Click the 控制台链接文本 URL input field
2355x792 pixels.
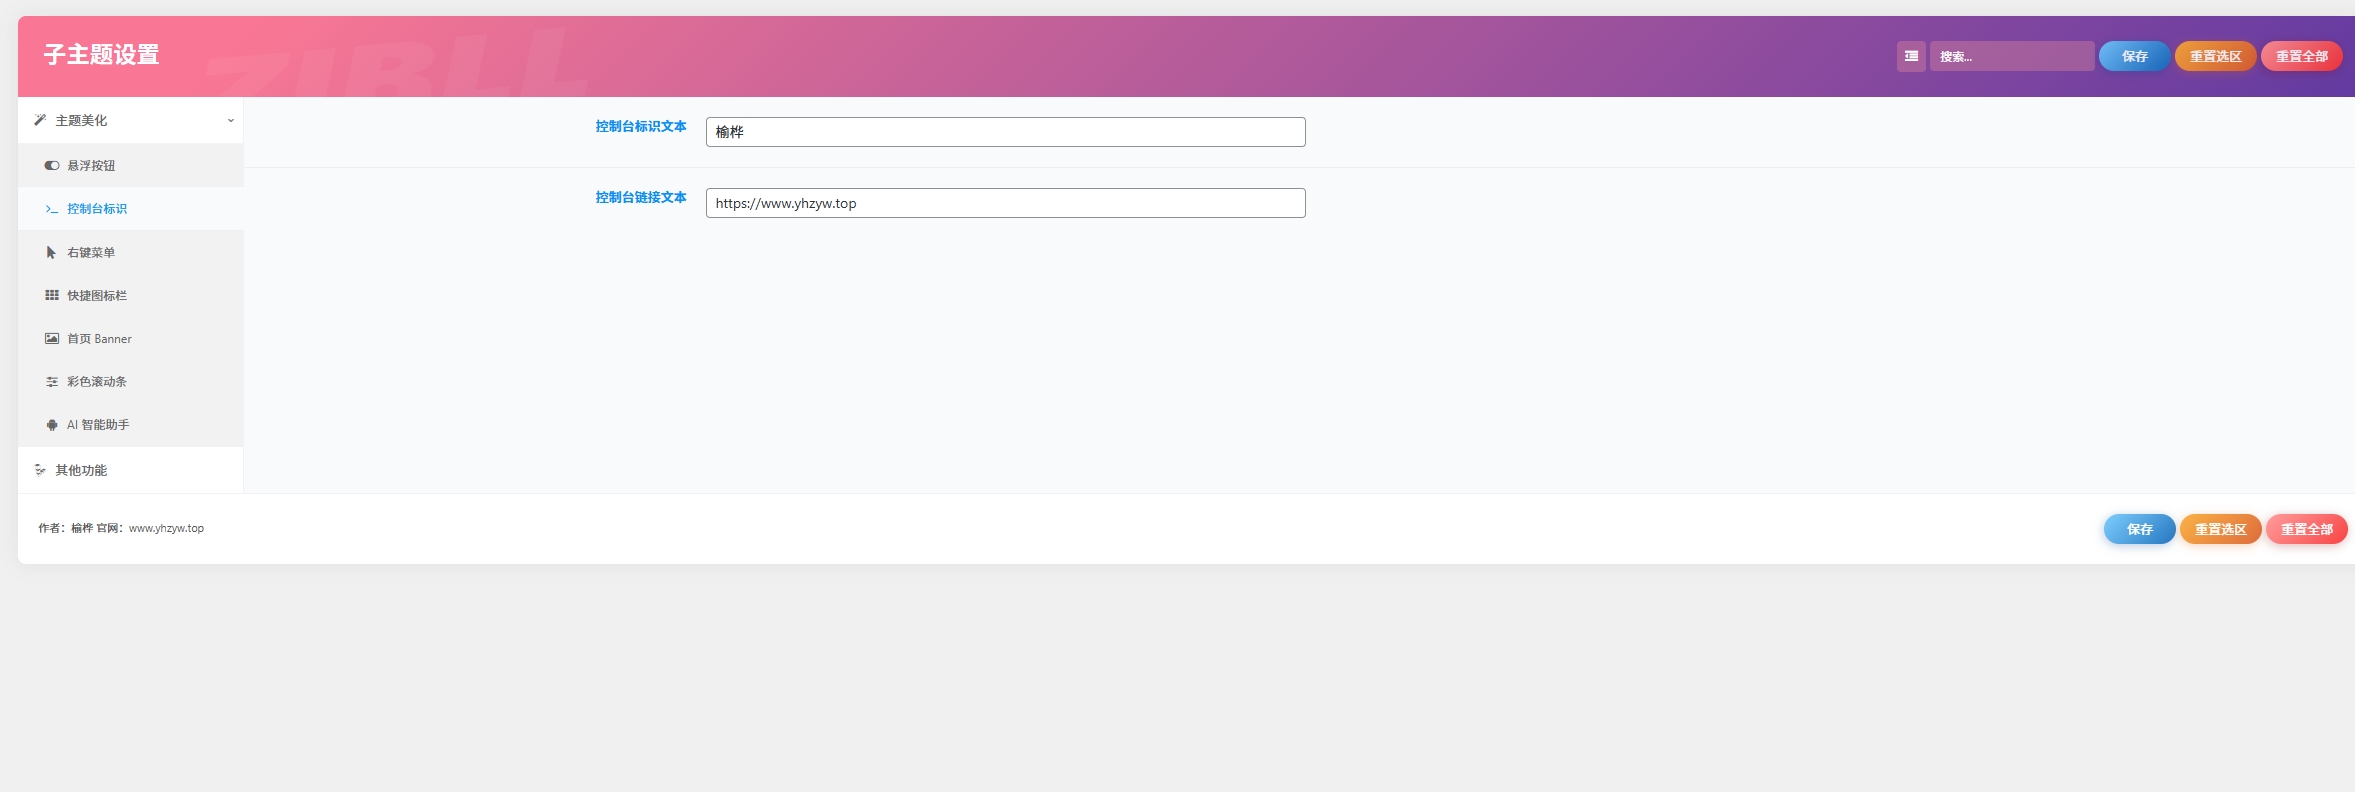1005,203
